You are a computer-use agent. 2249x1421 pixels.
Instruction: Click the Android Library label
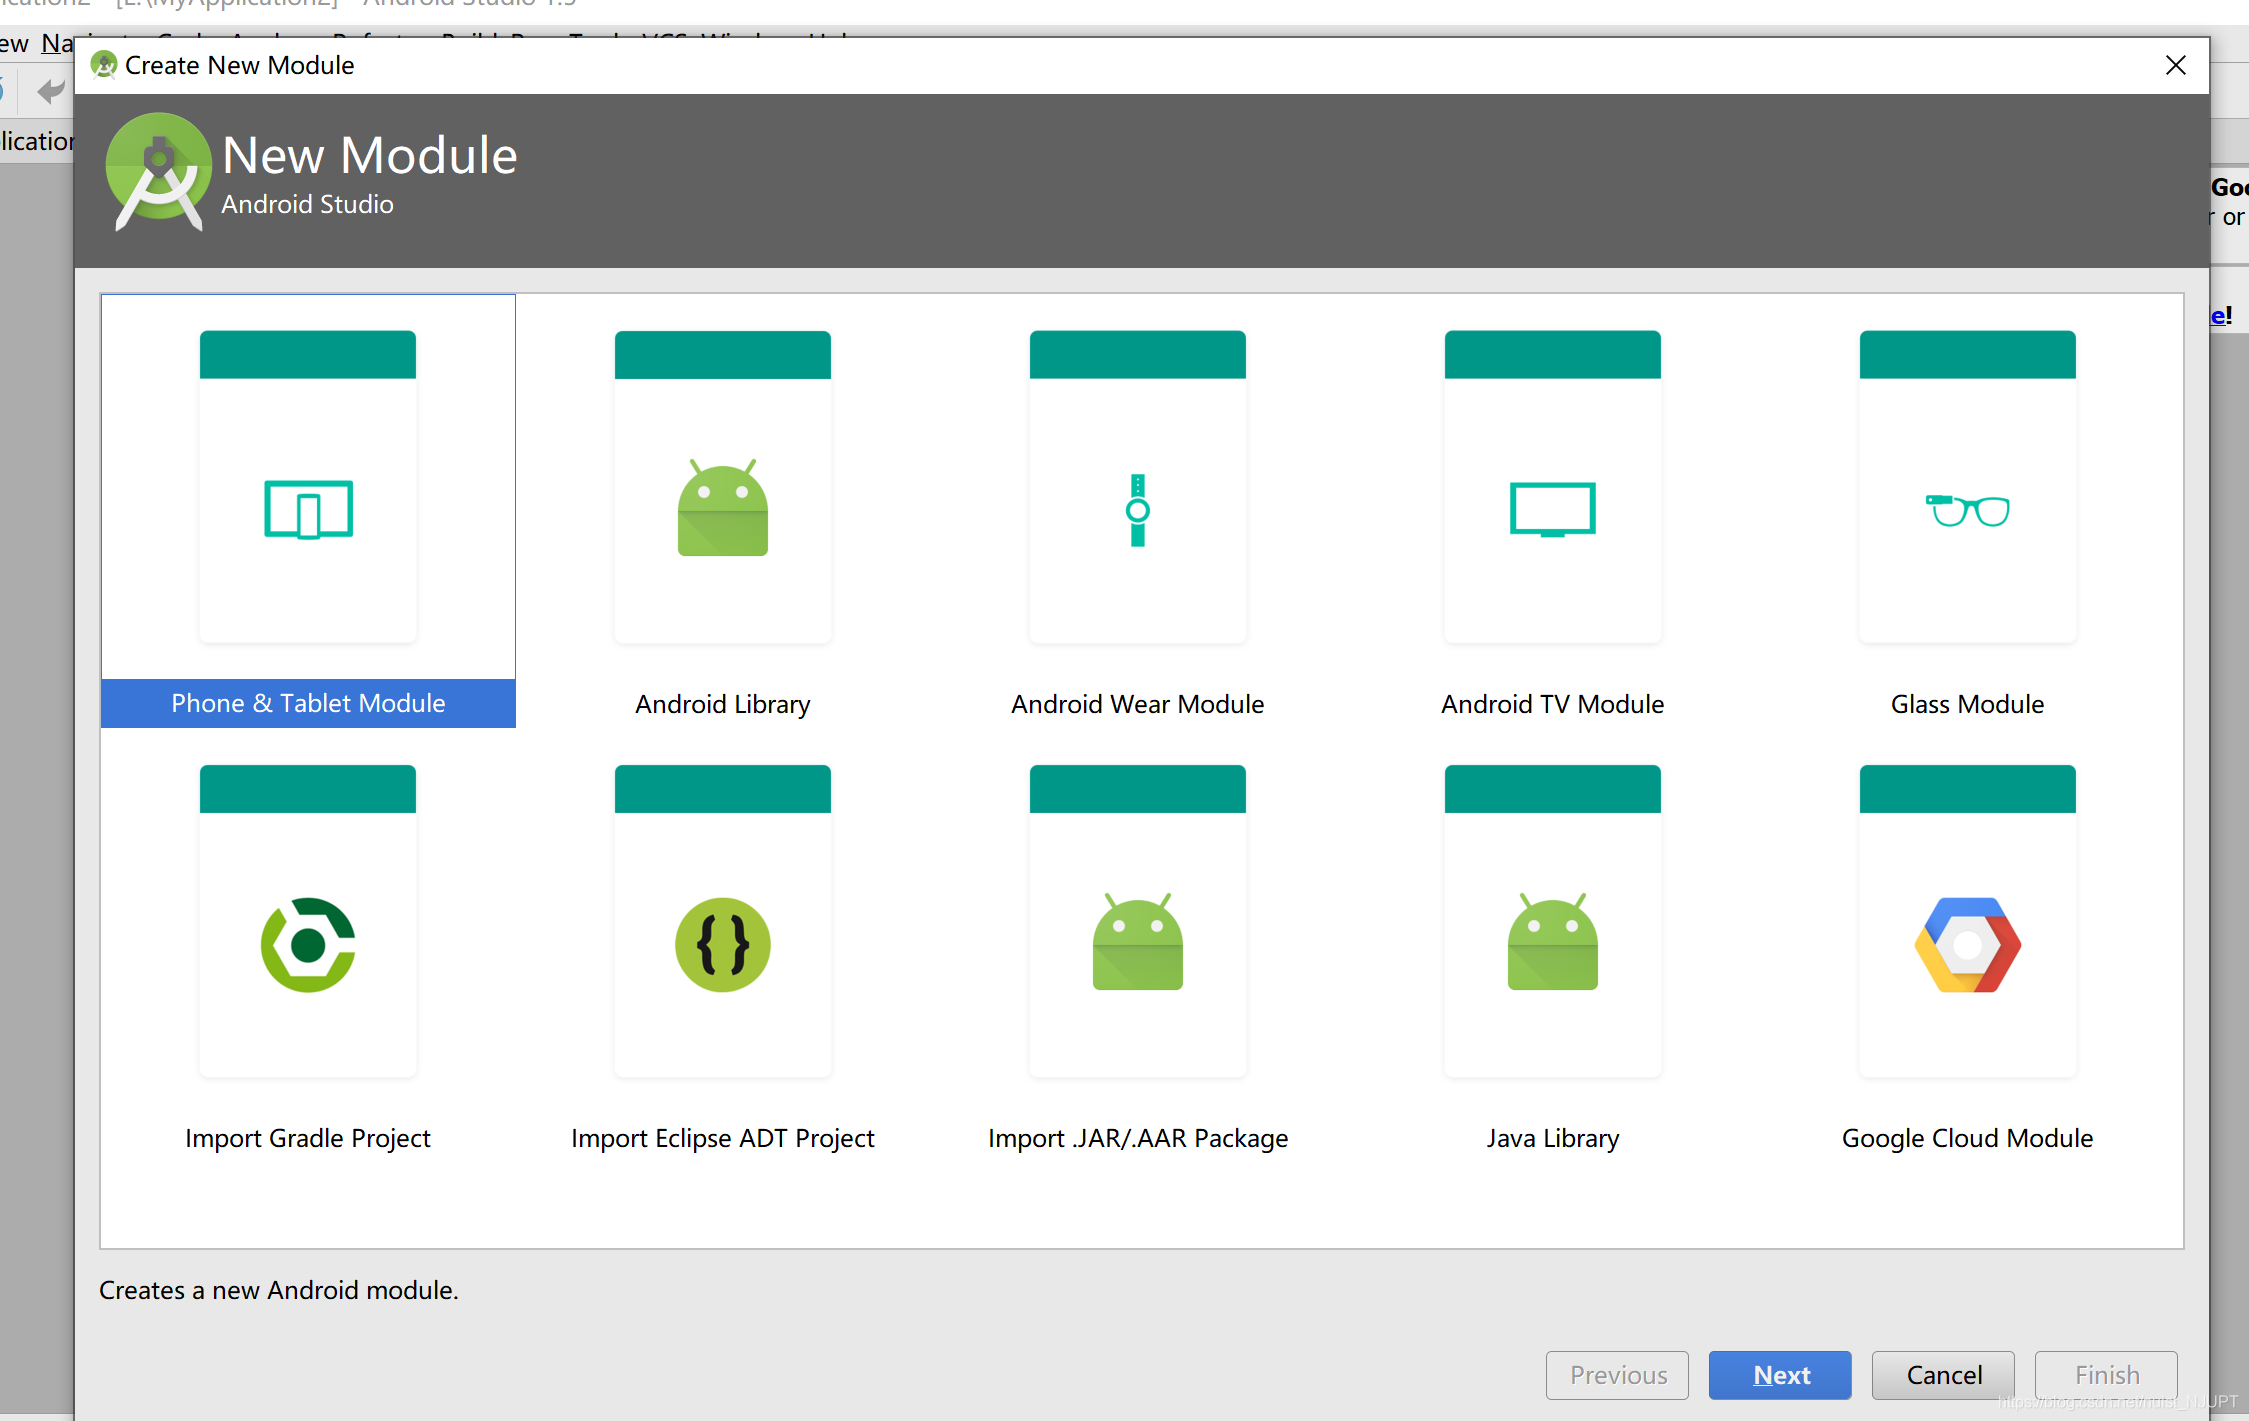pyautogui.click(x=722, y=704)
